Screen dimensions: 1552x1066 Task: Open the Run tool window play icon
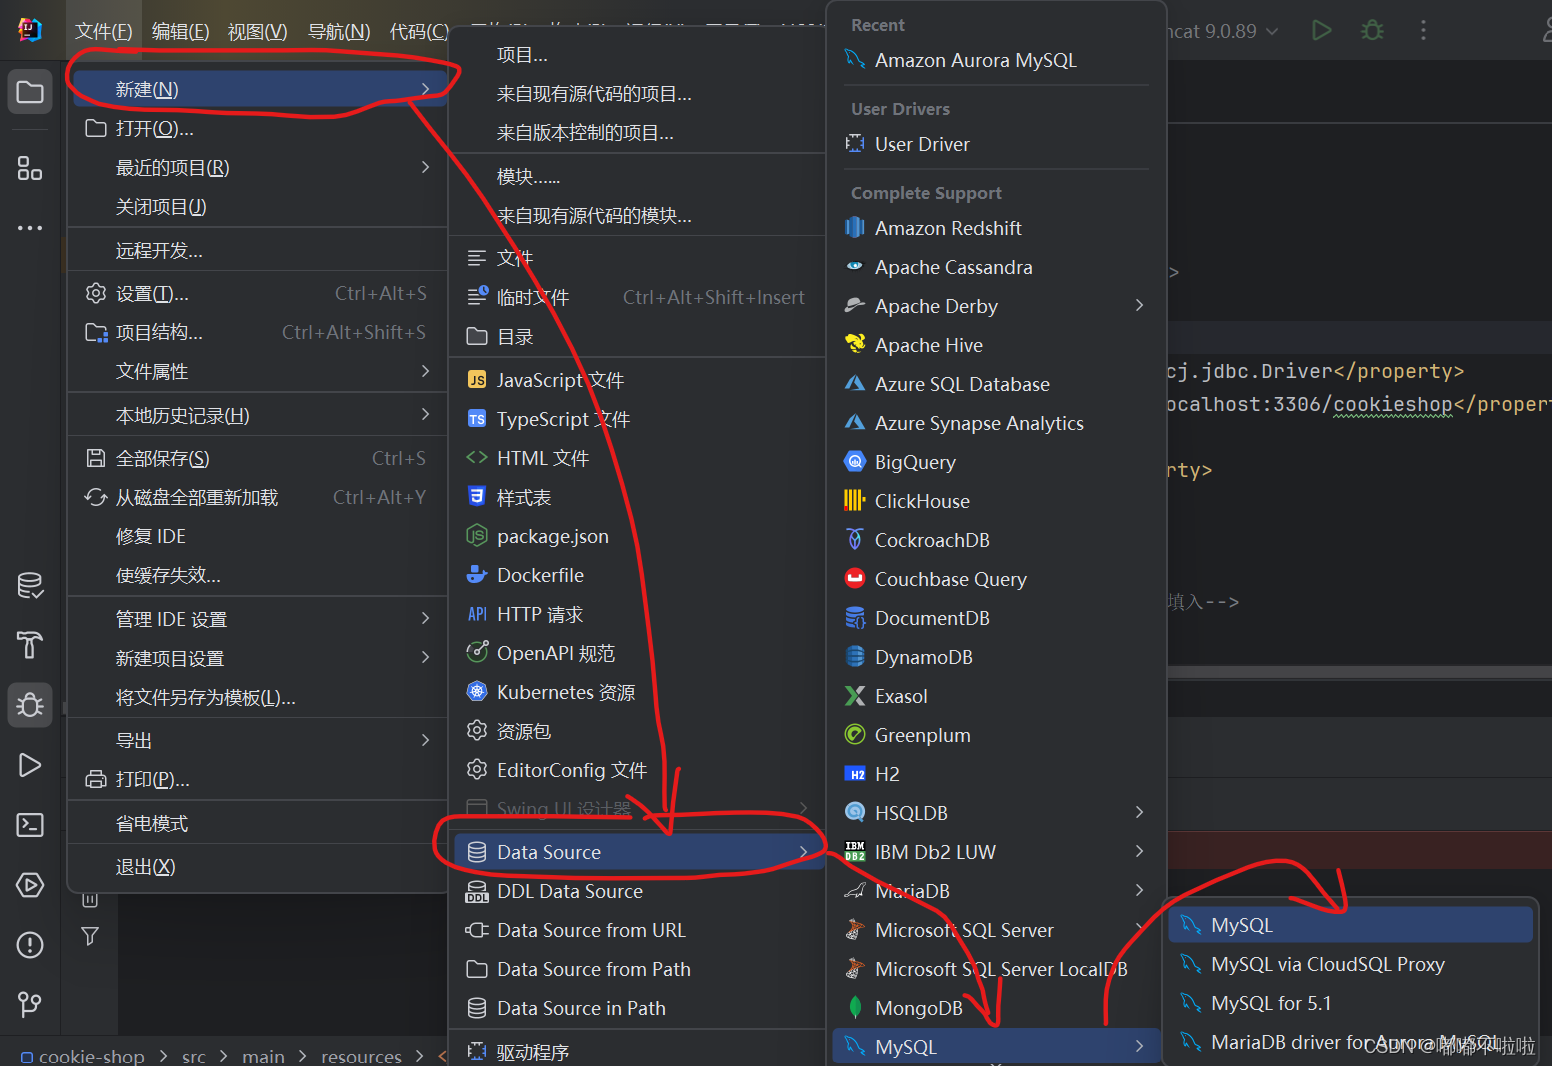tap(30, 765)
